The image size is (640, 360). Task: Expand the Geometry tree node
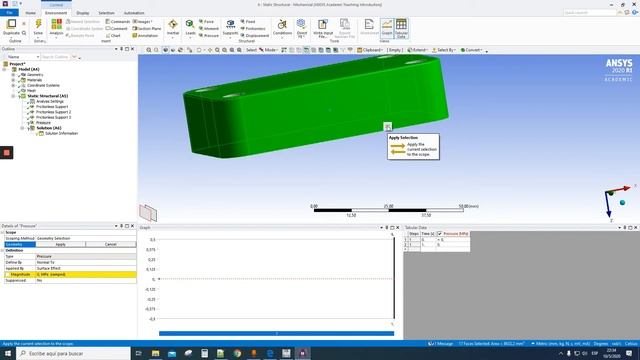tap(13, 75)
